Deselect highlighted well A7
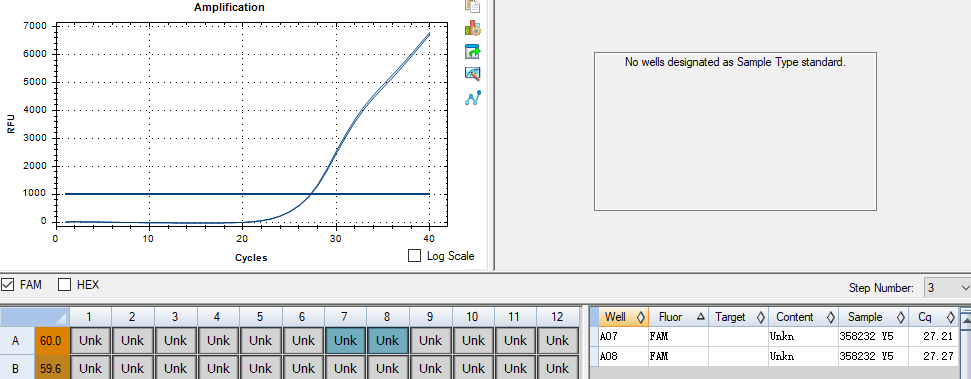Image resolution: width=971 pixels, height=379 pixels. click(345, 340)
